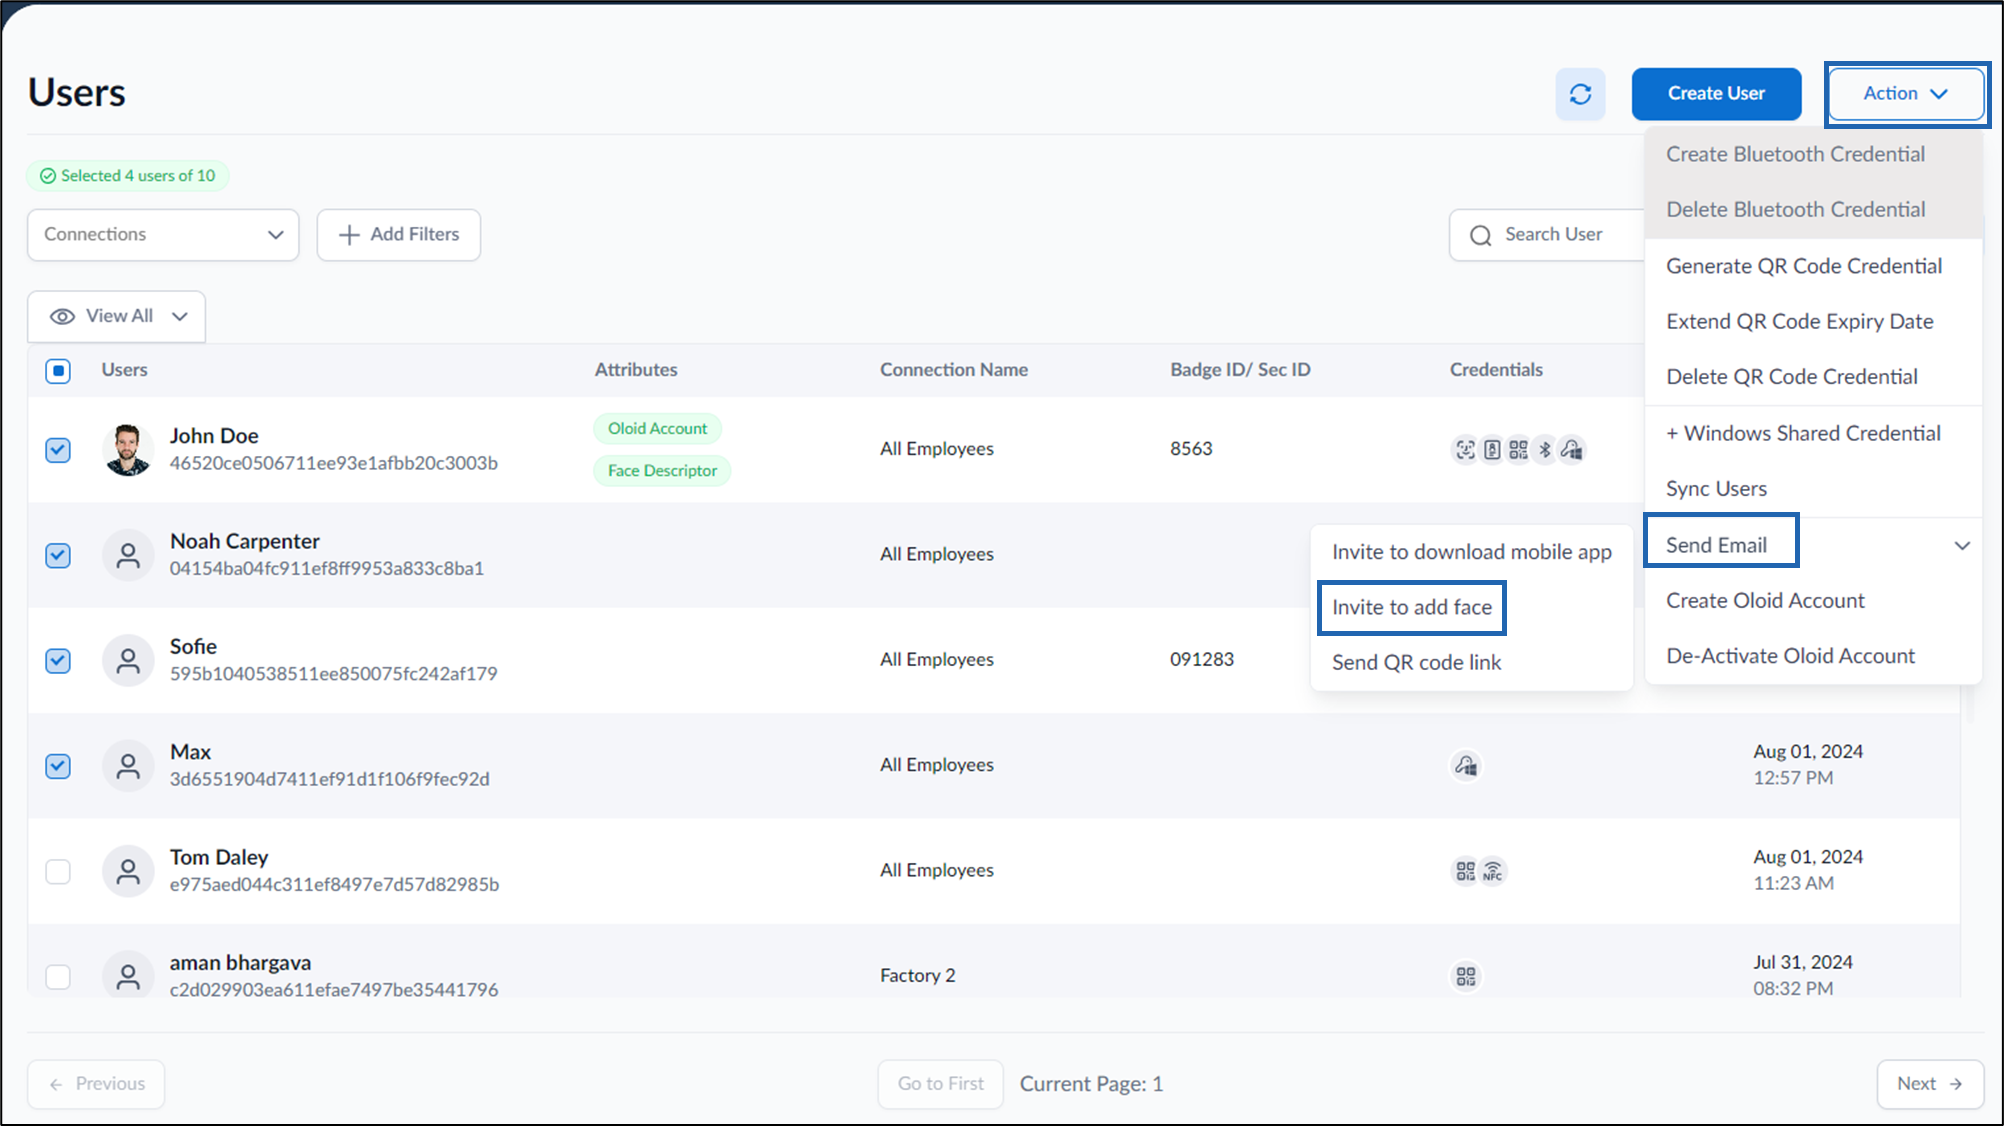Go to the Next page
The image size is (2004, 1126).
pos(1930,1084)
